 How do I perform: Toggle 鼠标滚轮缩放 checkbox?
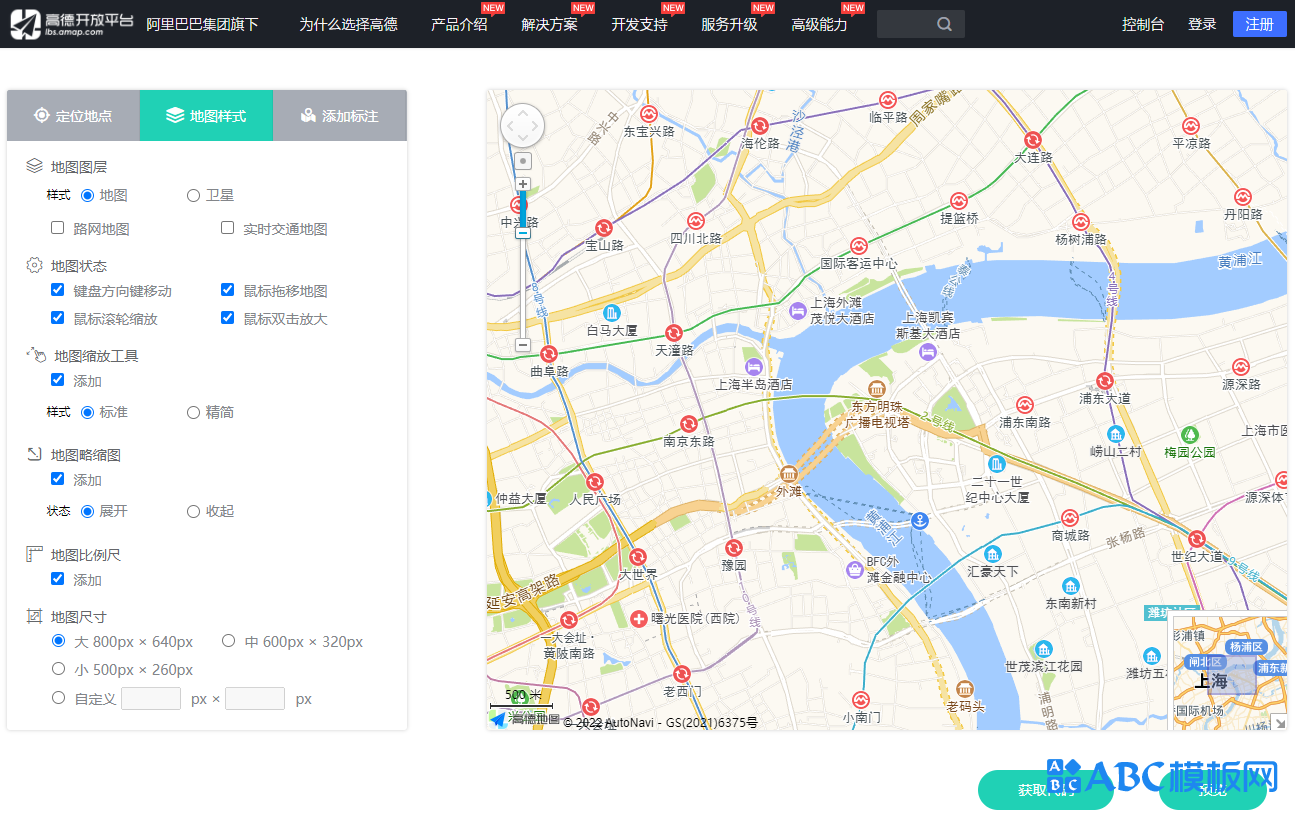58,318
